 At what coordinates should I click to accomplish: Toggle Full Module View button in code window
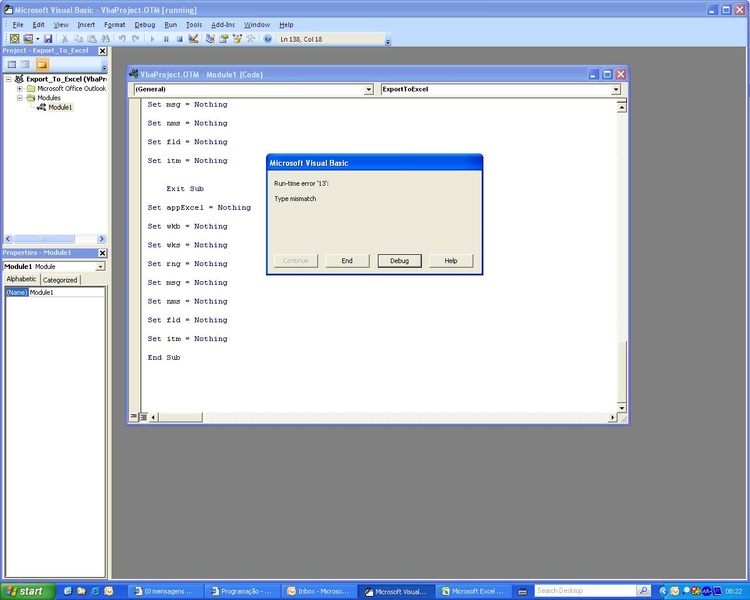pyautogui.click(x=143, y=417)
